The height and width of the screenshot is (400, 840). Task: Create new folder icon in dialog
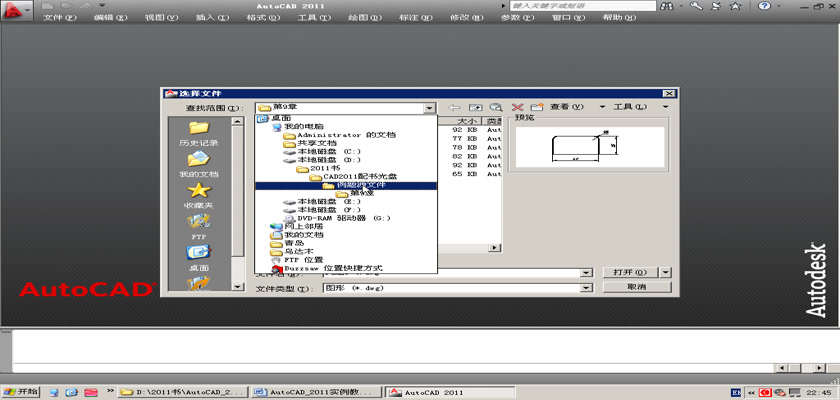[x=537, y=107]
